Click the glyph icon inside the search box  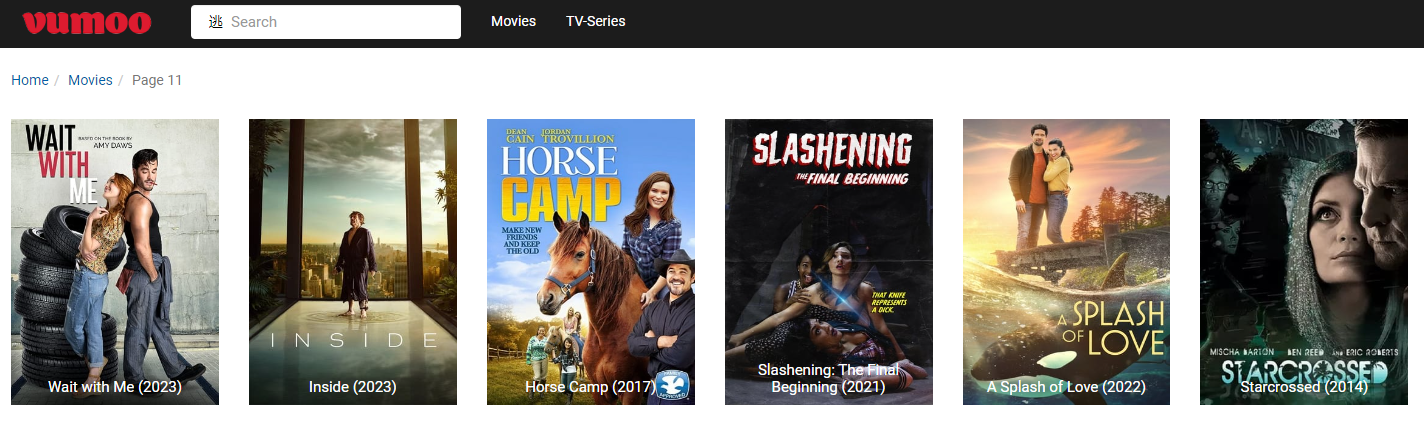(x=215, y=22)
